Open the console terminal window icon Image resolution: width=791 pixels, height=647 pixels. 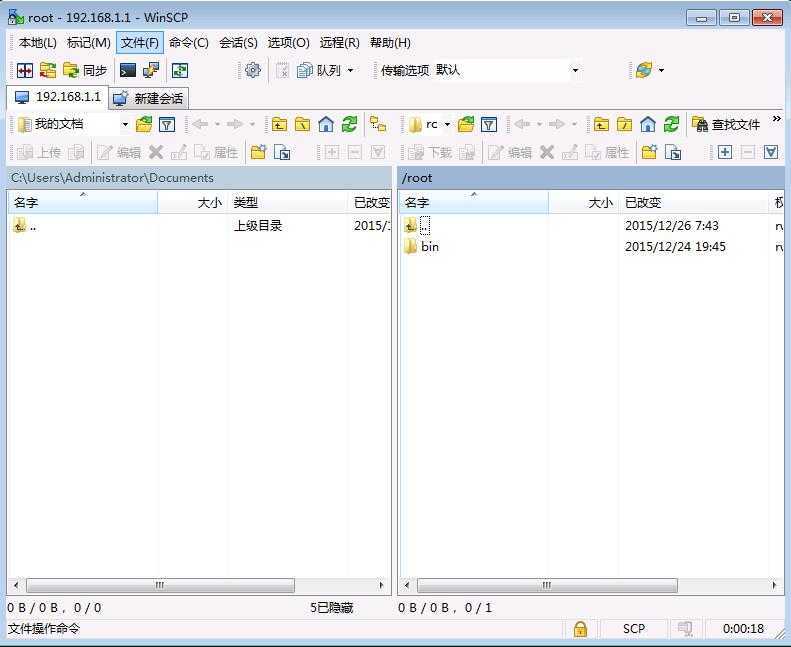pyautogui.click(x=128, y=70)
